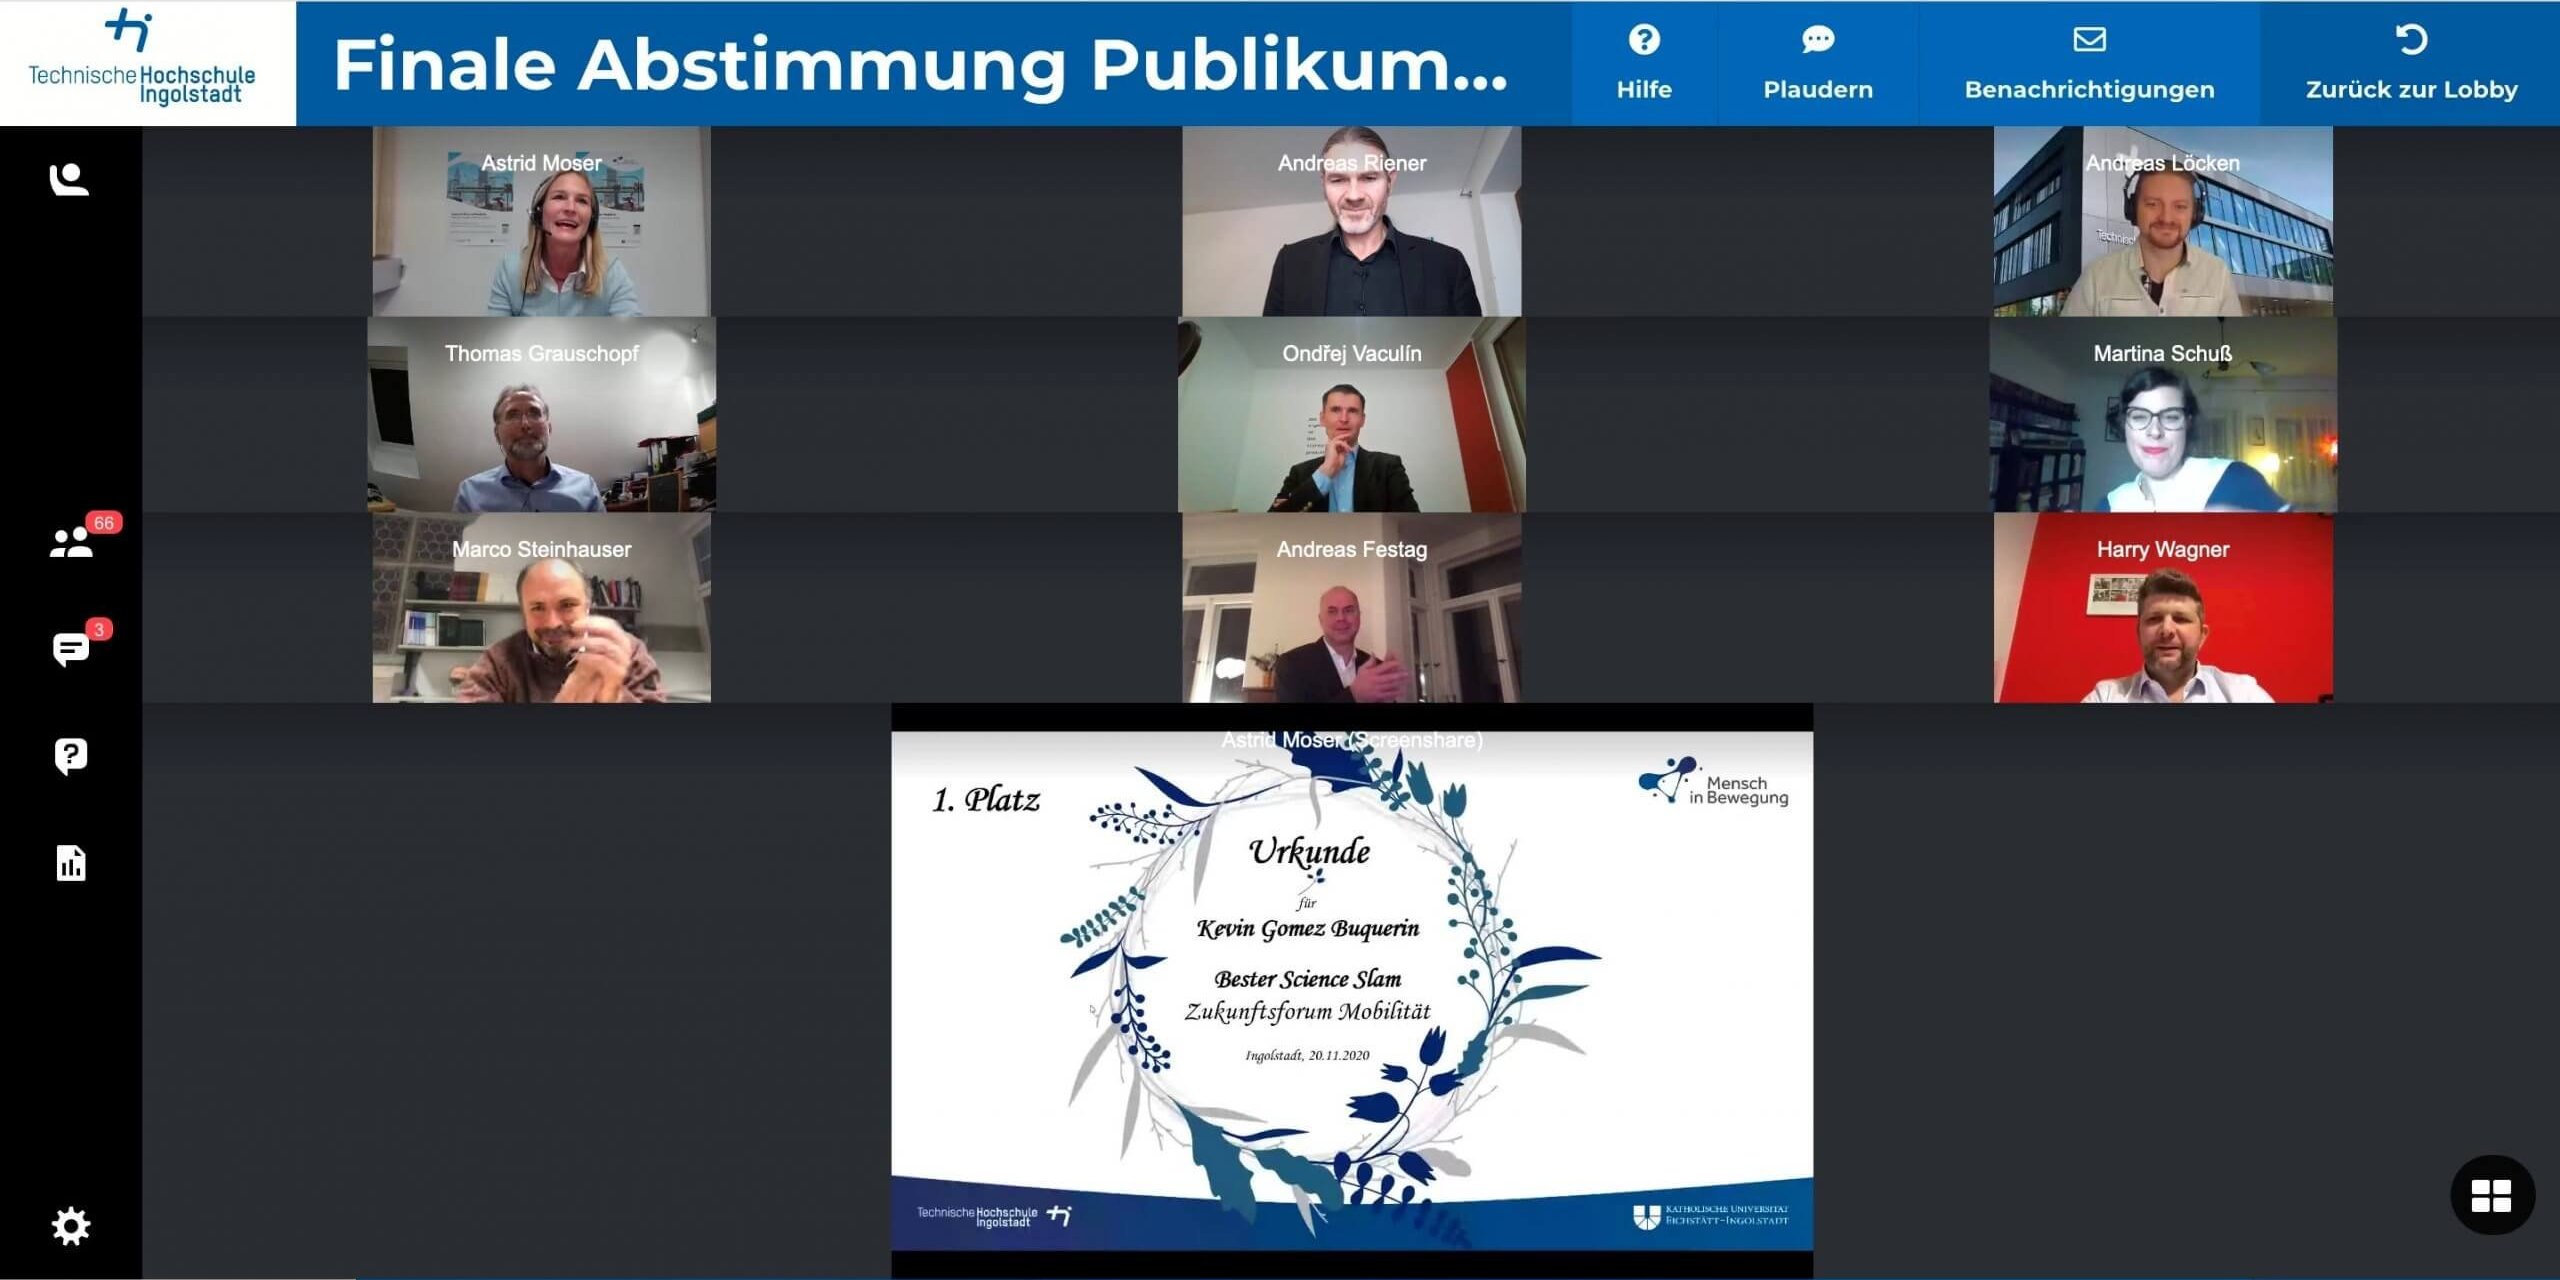The height and width of the screenshot is (1280, 2560).
Task: Open settings gear in sidebar
Action: (x=71, y=1226)
